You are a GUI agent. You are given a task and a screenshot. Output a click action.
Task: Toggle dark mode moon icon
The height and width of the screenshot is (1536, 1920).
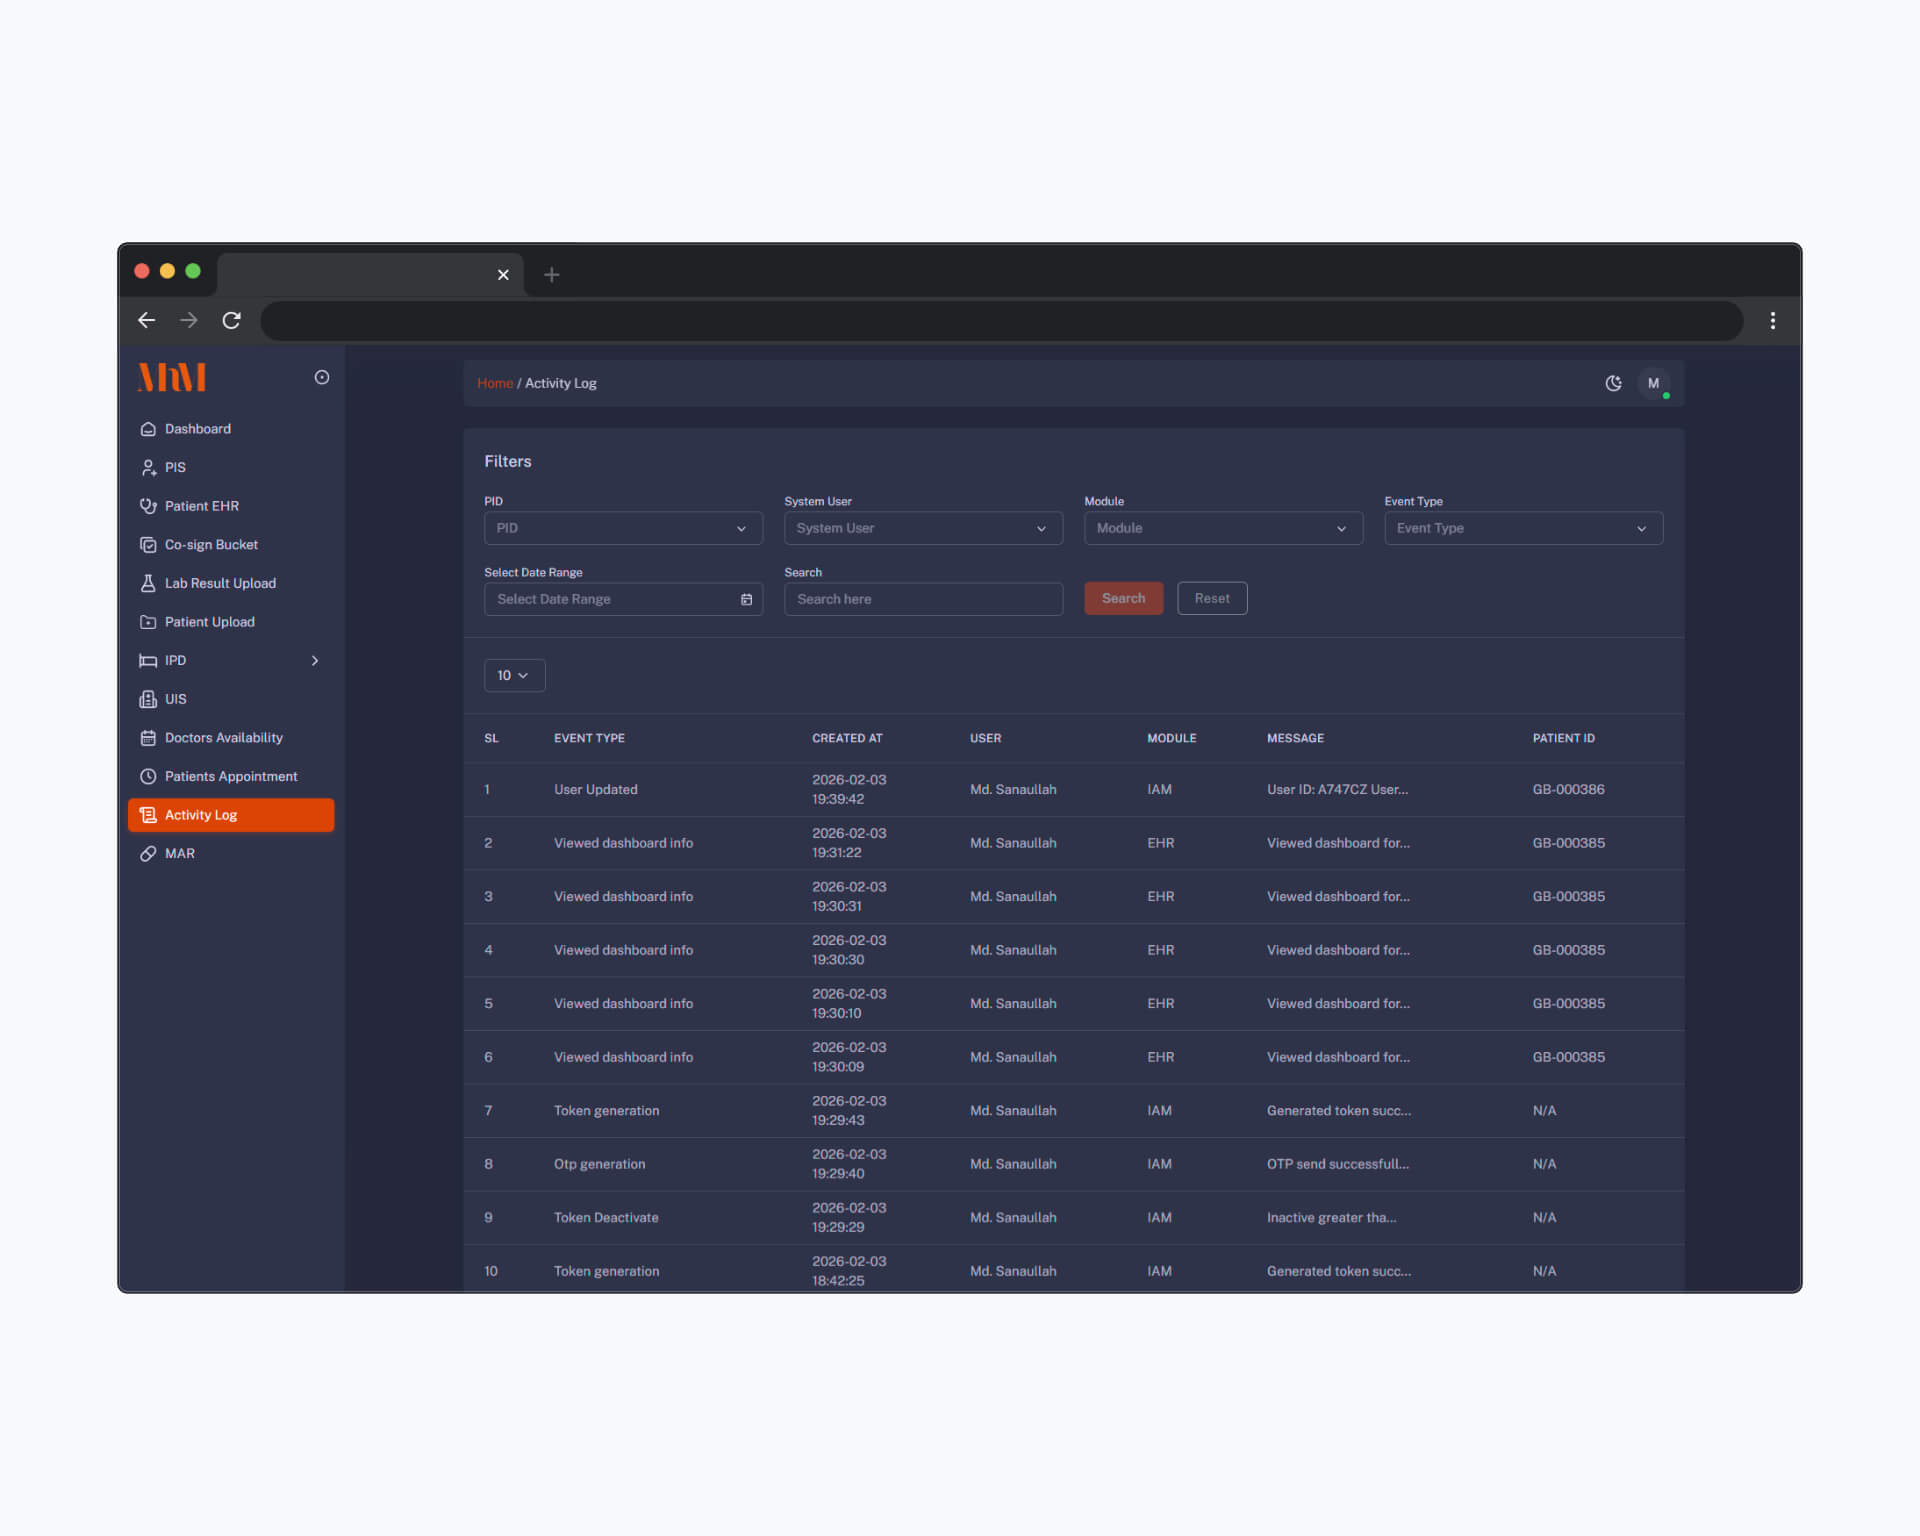(1613, 383)
